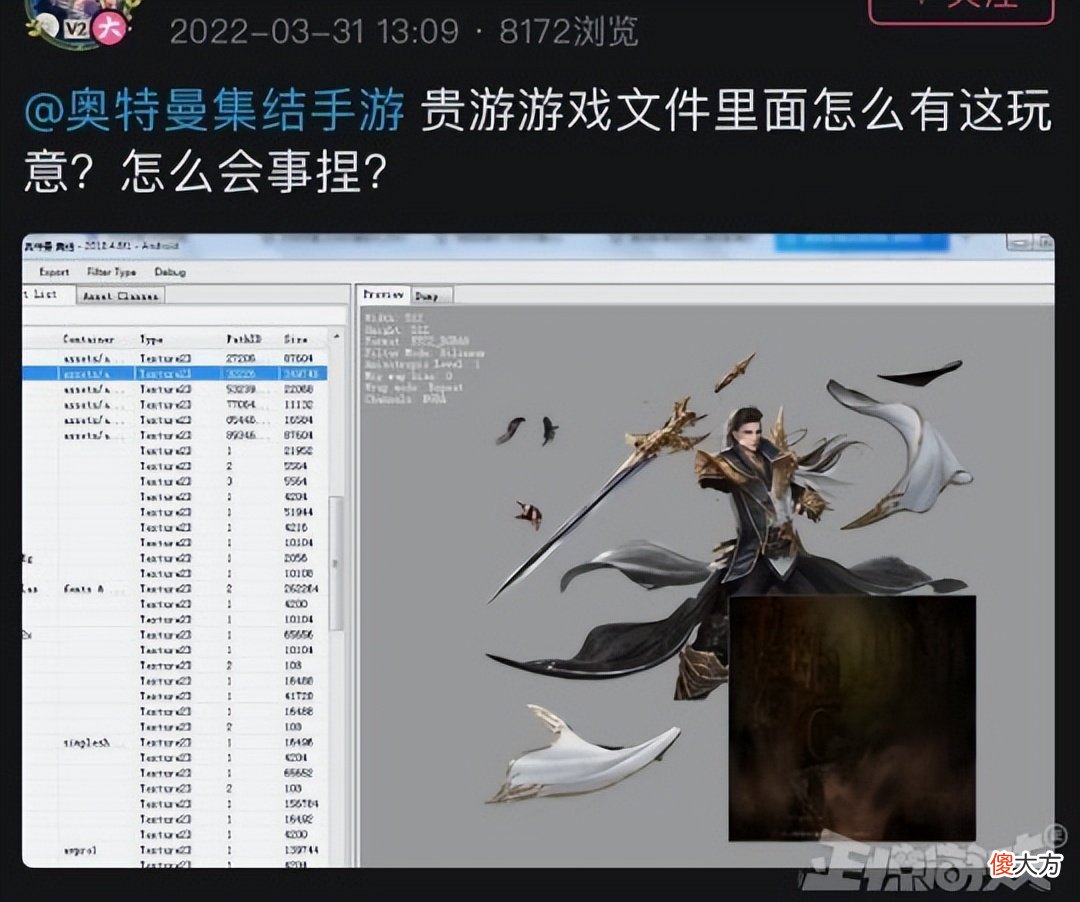Click the pink 大 badge next to V2
Viewport: 1080px width, 902px height.
tap(108, 29)
